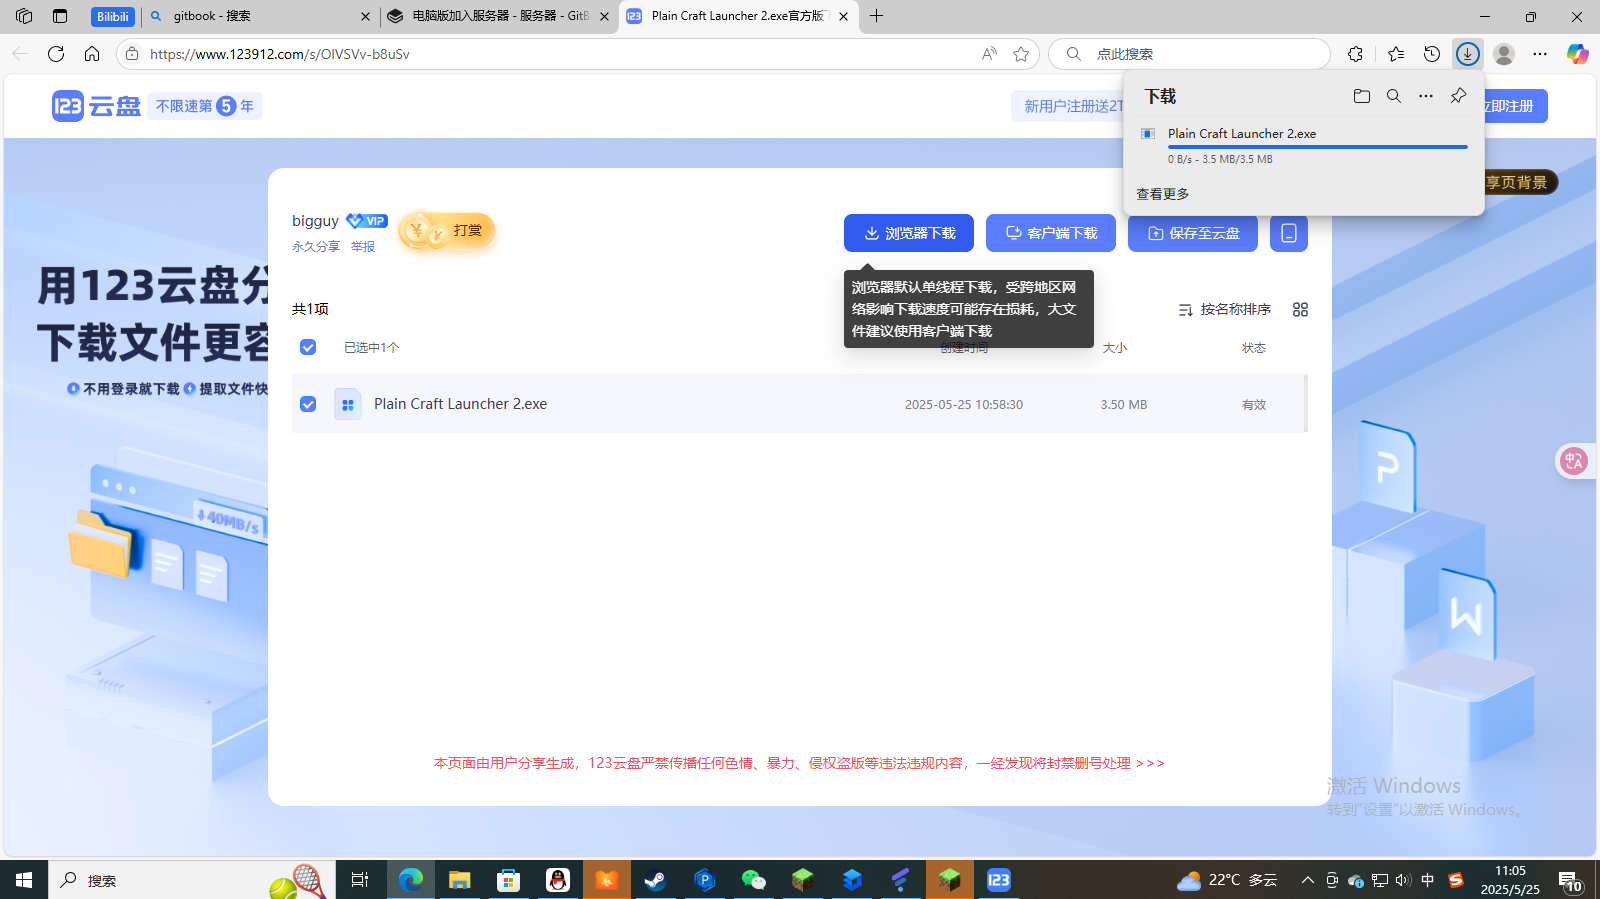Image resolution: width=1600 pixels, height=899 pixels.
Task: Click the weather widget 22°C 多云
Action: [1228, 880]
